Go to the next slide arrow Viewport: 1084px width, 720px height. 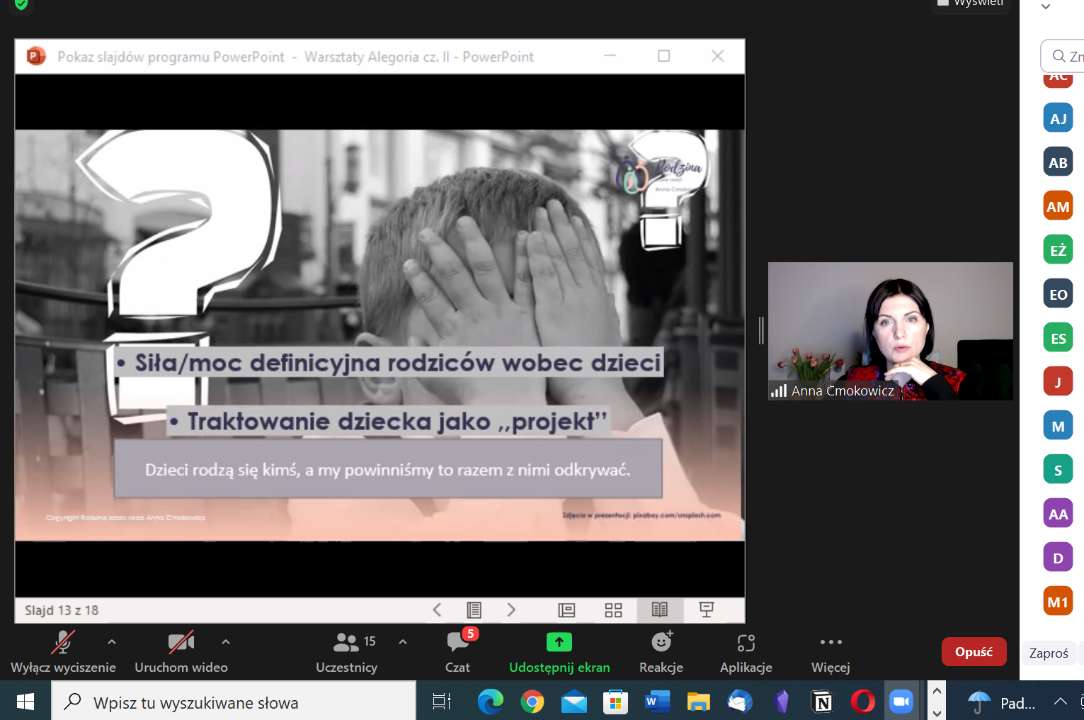tap(511, 610)
